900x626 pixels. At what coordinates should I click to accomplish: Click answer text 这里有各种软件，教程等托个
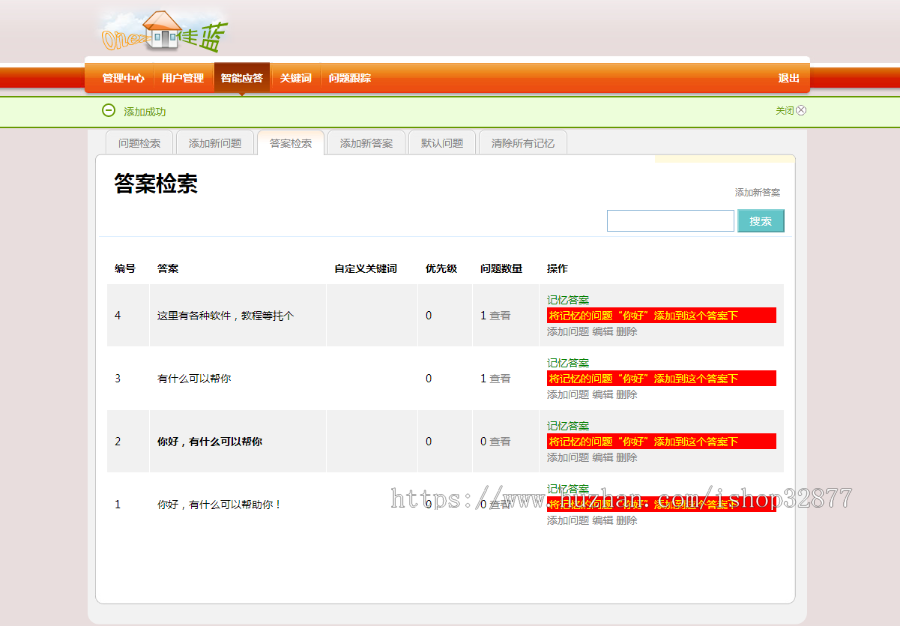click(225, 316)
